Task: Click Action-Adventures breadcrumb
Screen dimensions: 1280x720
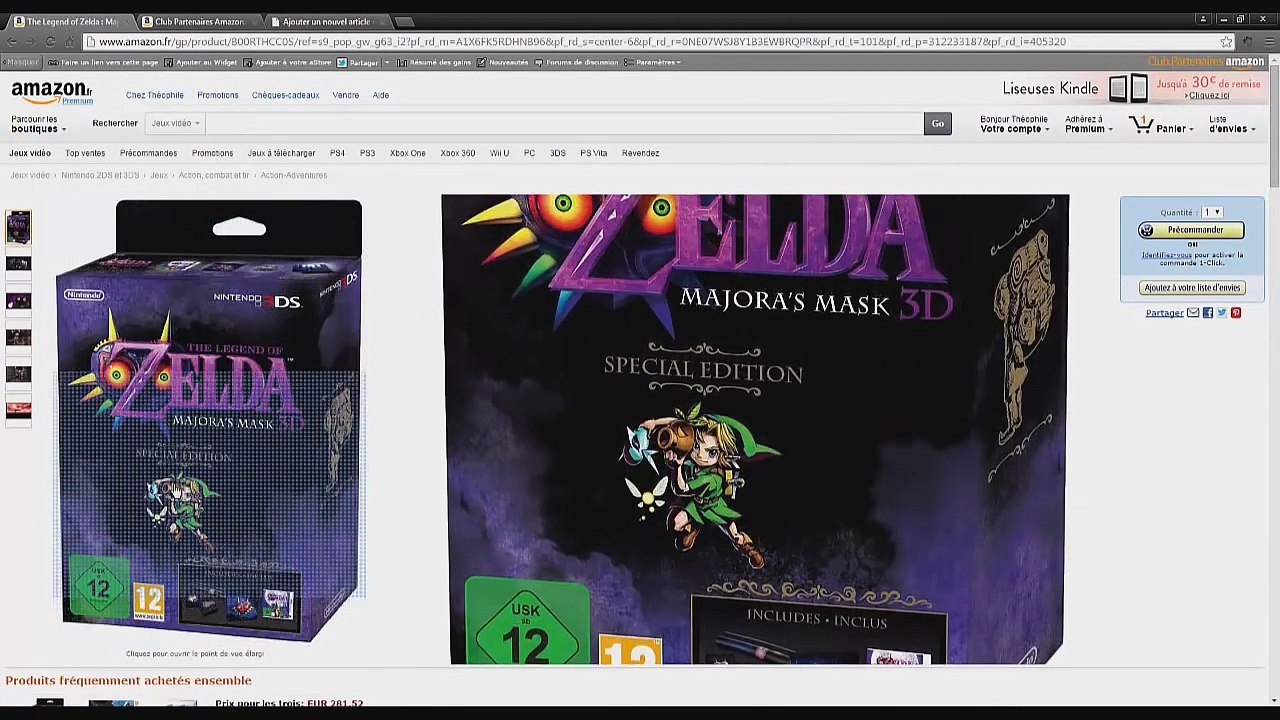Action: (x=294, y=175)
